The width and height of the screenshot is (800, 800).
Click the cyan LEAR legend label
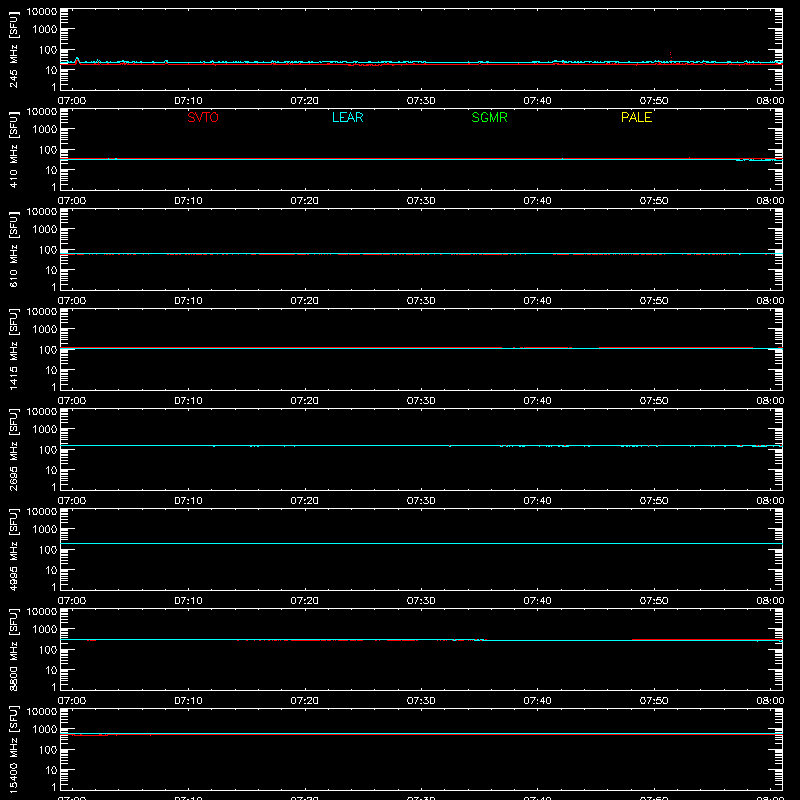[x=347, y=117]
